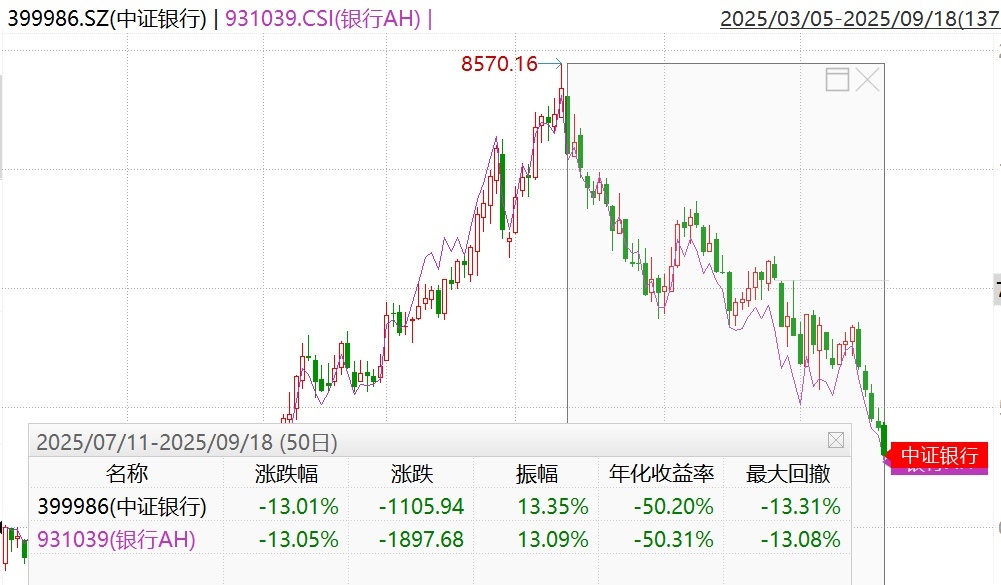Sort by 最大回撤 column header

[x=789, y=474]
